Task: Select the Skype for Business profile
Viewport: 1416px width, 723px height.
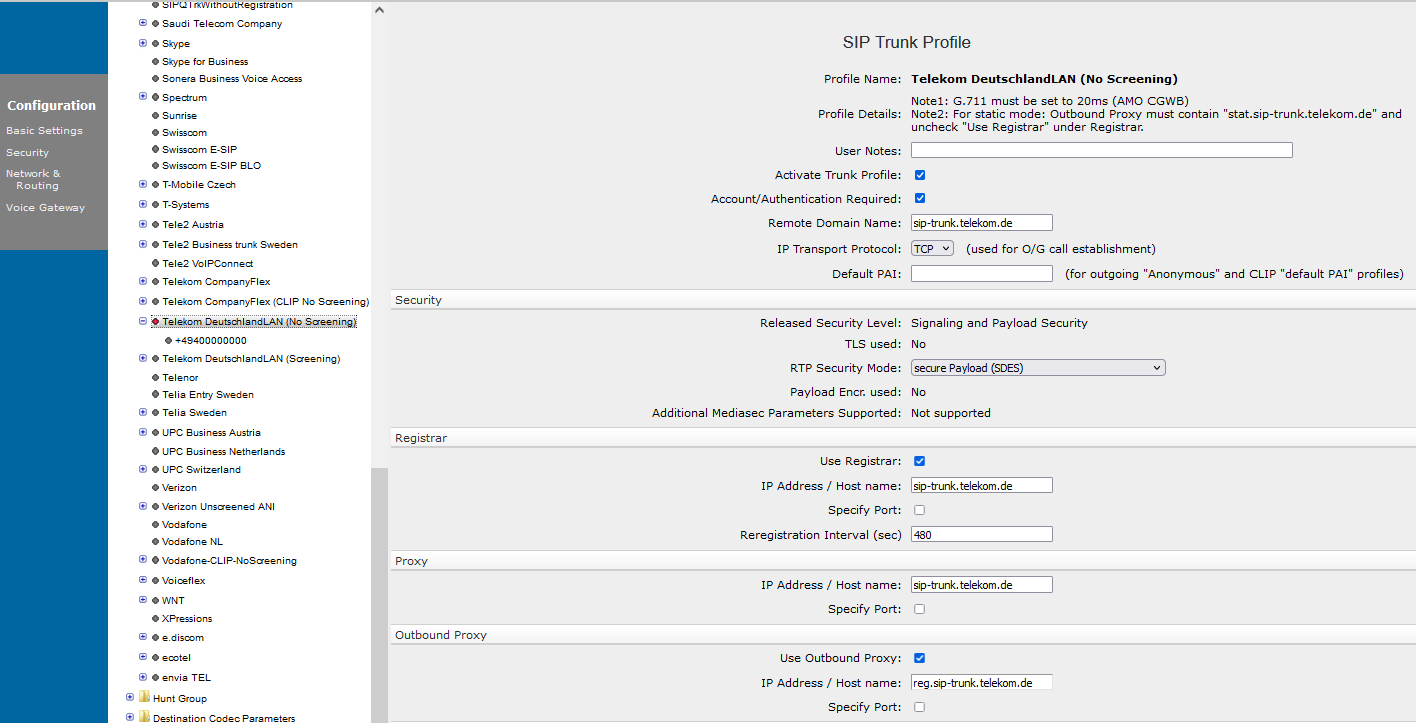Action: [x=205, y=62]
